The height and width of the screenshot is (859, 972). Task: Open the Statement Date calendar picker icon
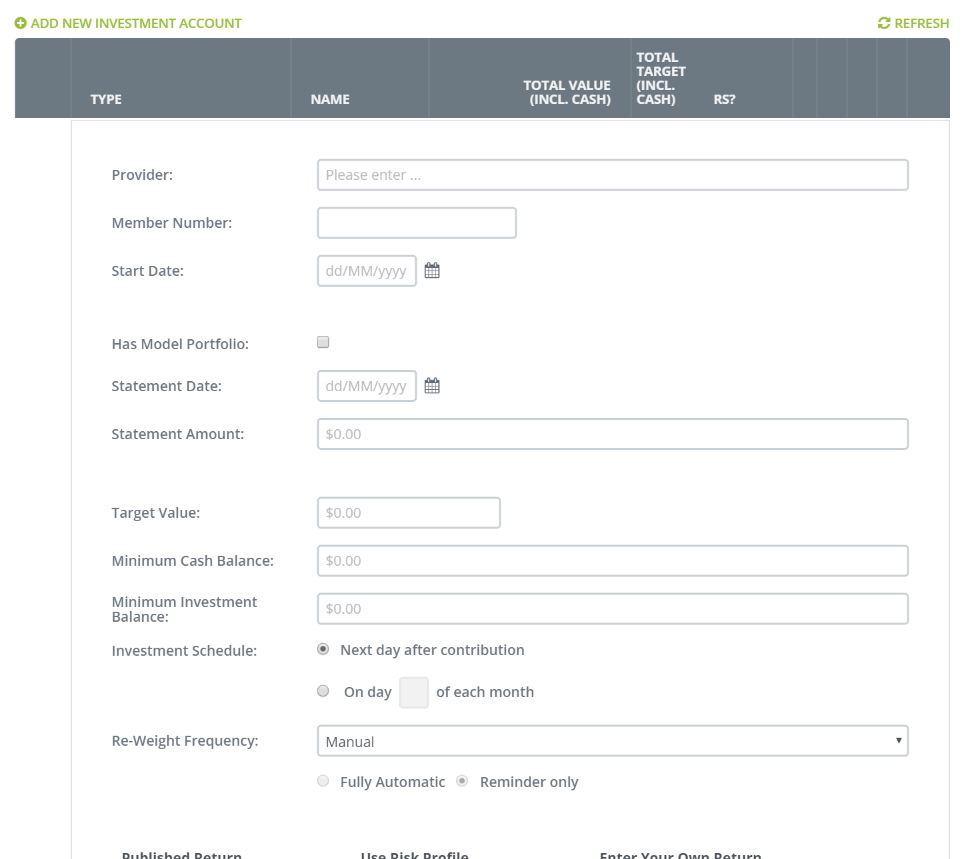coord(432,386)
